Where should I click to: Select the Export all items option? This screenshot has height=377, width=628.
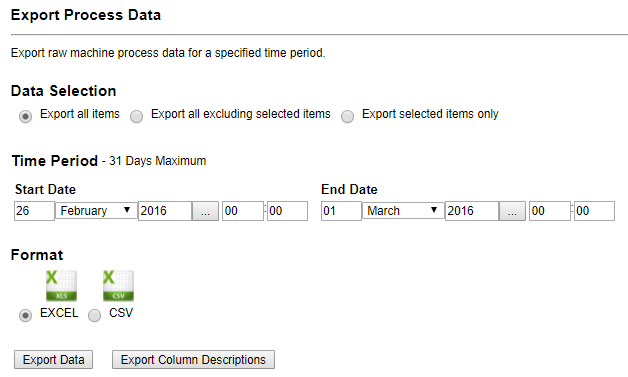click(25, 116)
